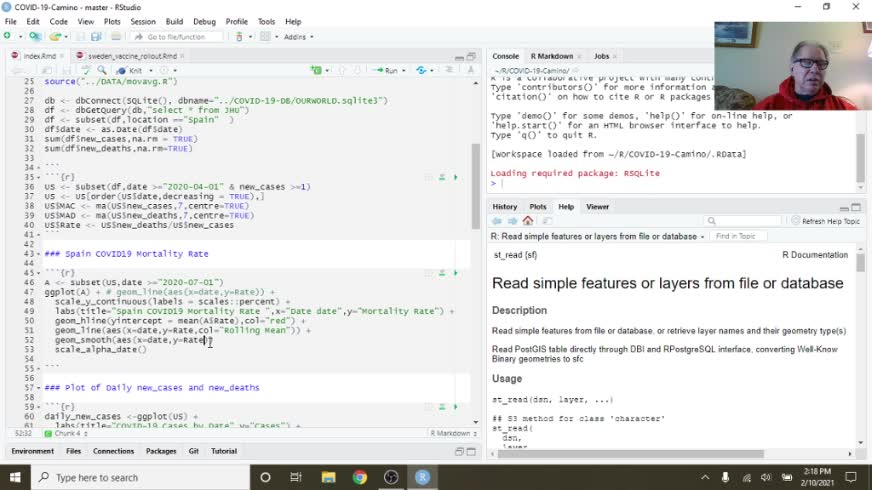Click the Find in Topic field
The image size is (872, 490).
click(x=738, y=236)
